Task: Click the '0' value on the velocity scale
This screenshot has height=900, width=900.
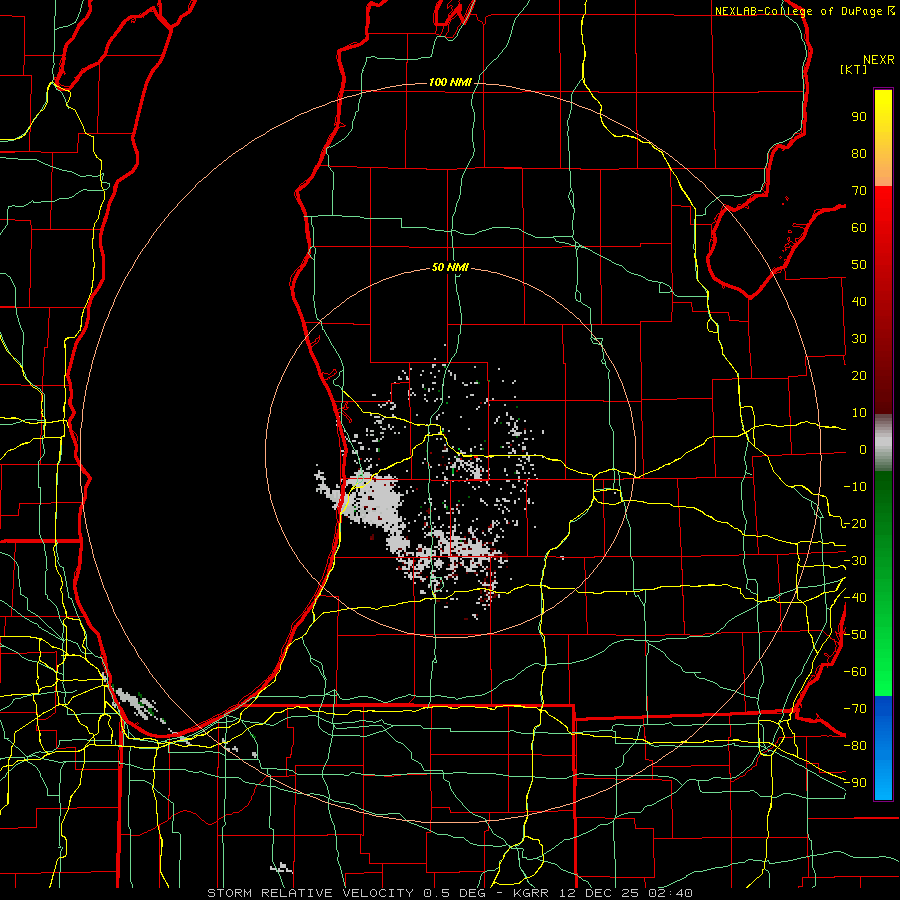Action: click(x=863, y=450)
